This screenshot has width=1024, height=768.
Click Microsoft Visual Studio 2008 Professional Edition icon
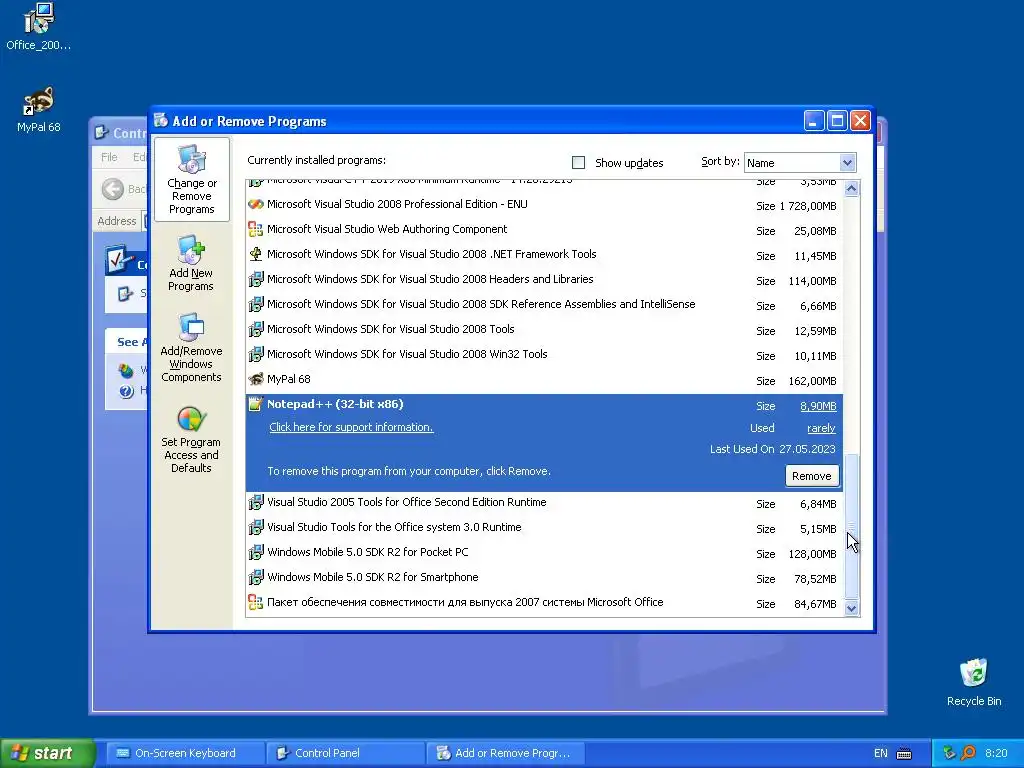(x=255, y=204)
